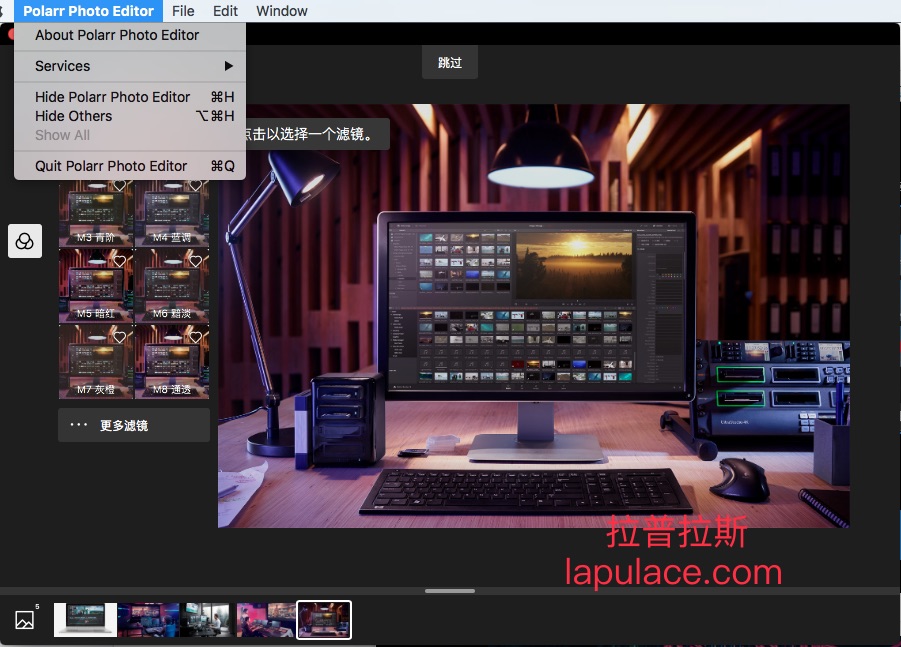Image resolution: width=901 pixels, height=647 pixels.
Task: Open the Edit menu
Action: tap(225, 11)
